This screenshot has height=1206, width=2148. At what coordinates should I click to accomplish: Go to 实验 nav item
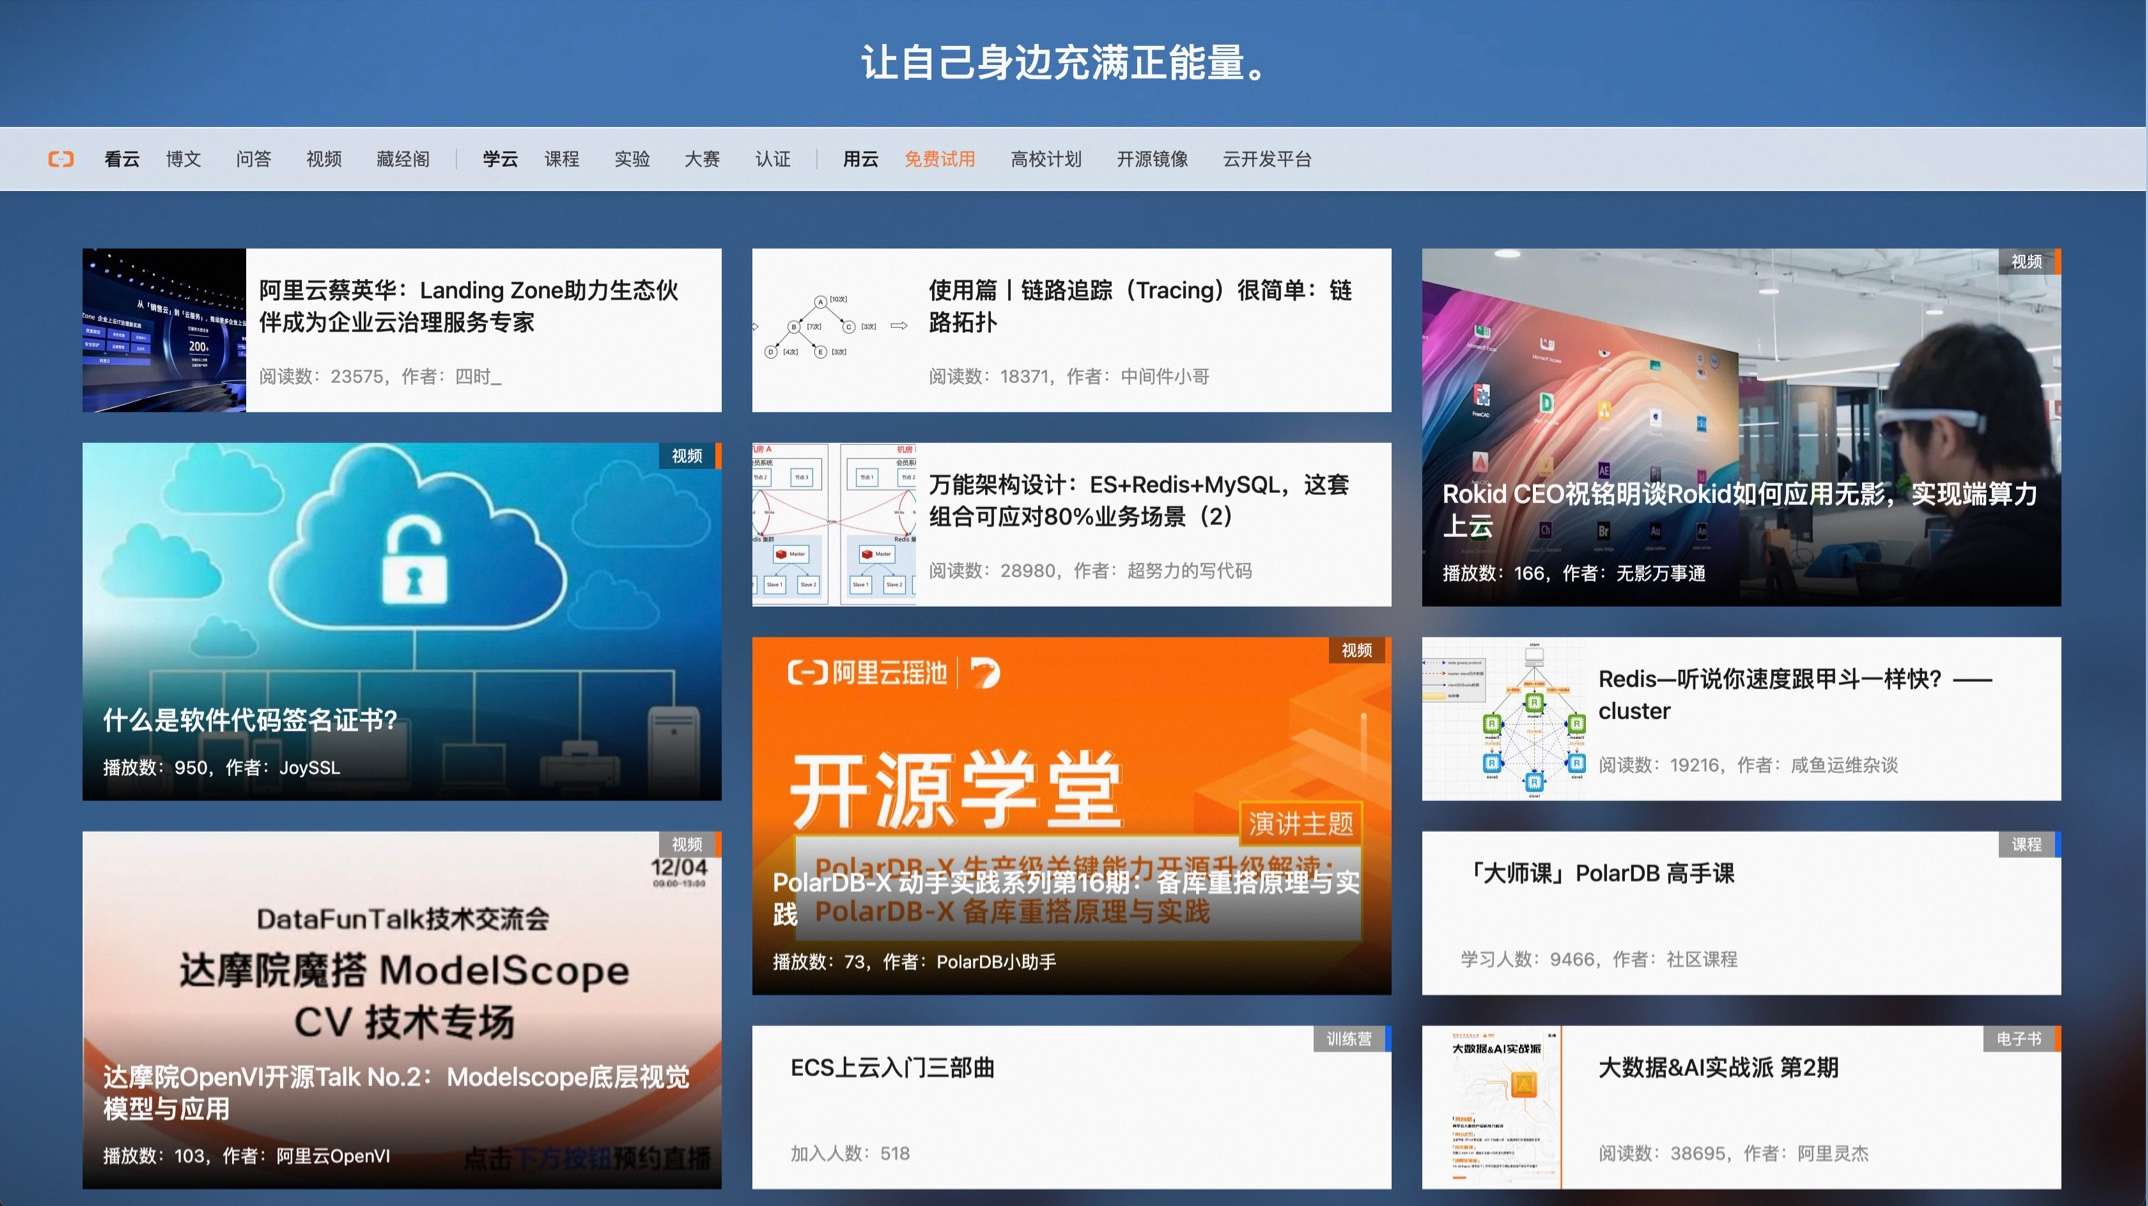(x=632, y=159)
